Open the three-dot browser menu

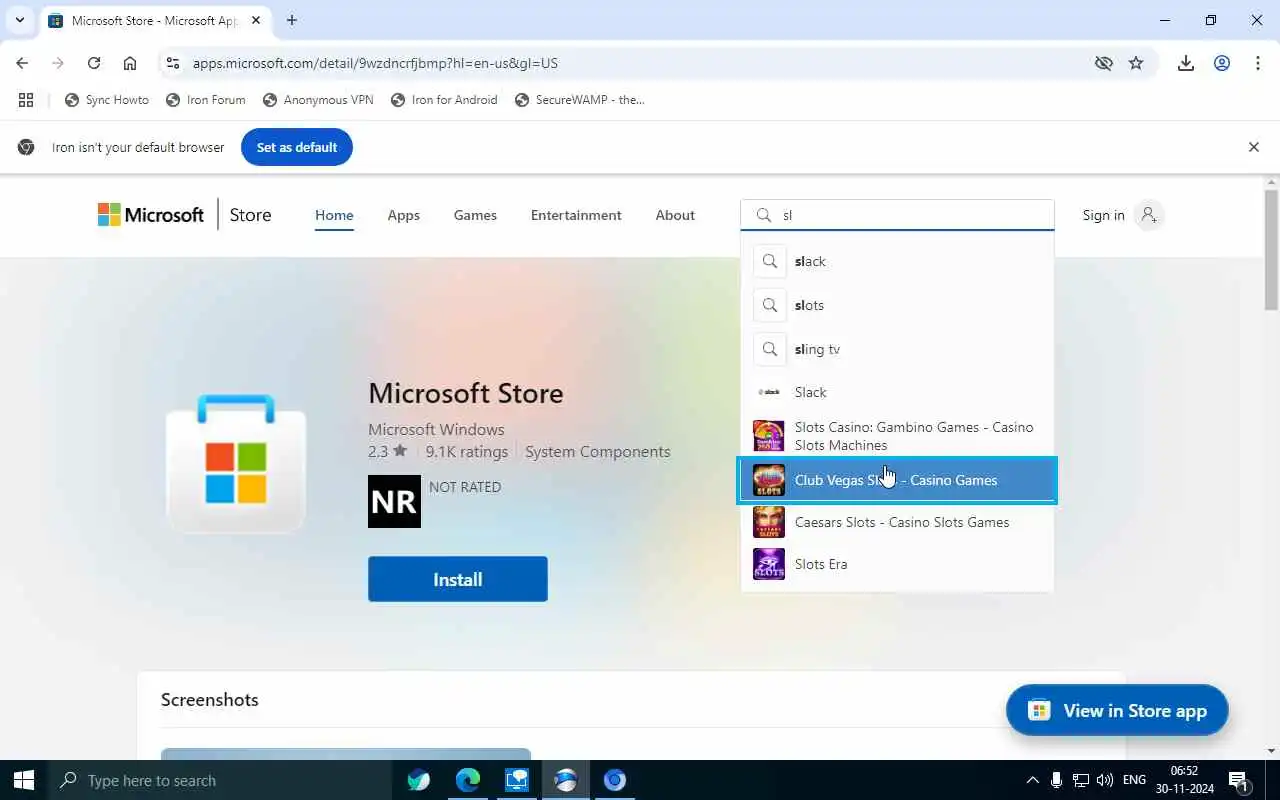(1258, 63)
